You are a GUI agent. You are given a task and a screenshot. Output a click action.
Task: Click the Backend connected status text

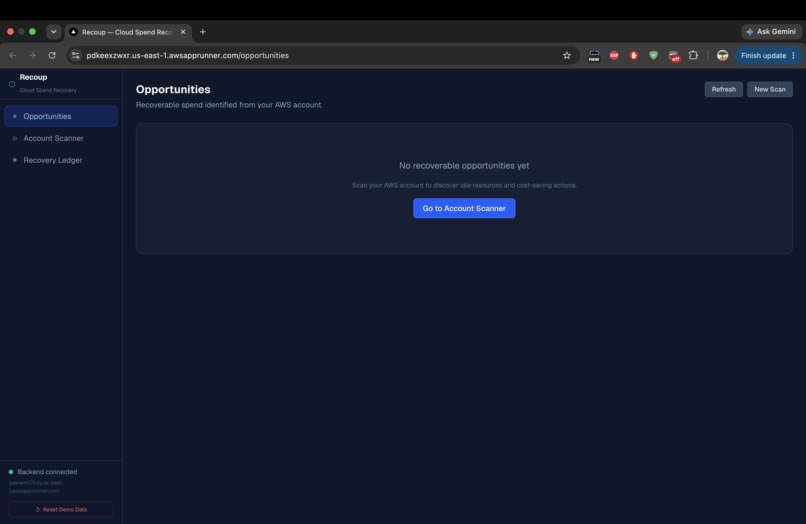tap(47, 472)
